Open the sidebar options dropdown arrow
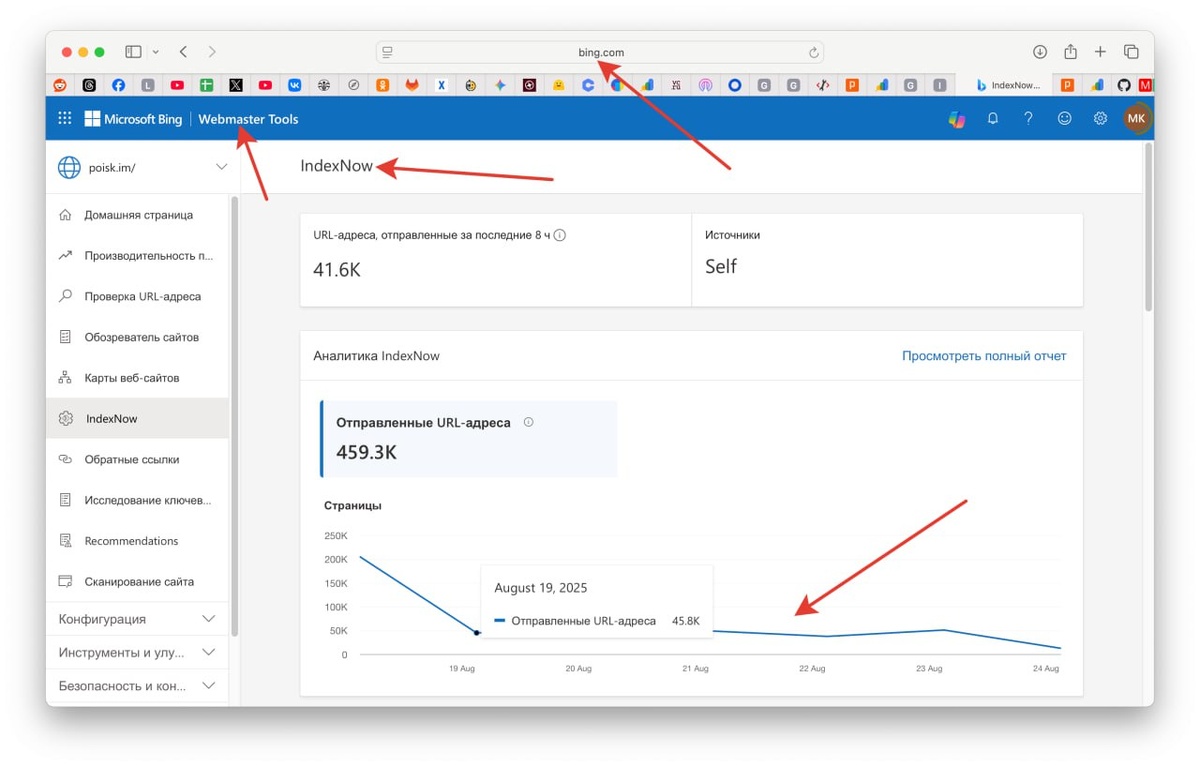 click(x=156, y=52)
